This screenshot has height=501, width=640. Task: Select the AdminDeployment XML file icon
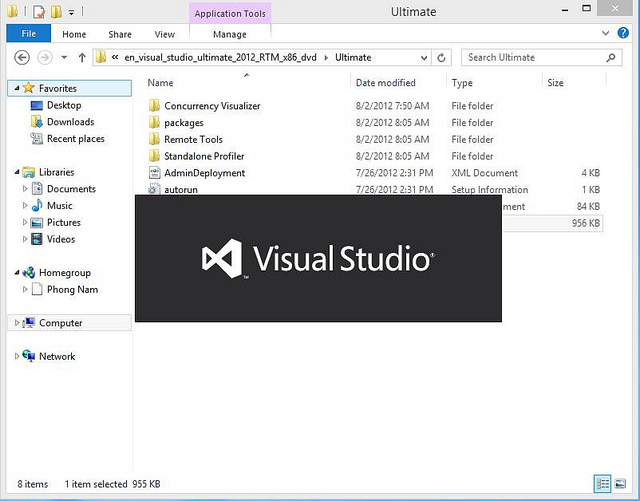[x=154, y=173]
